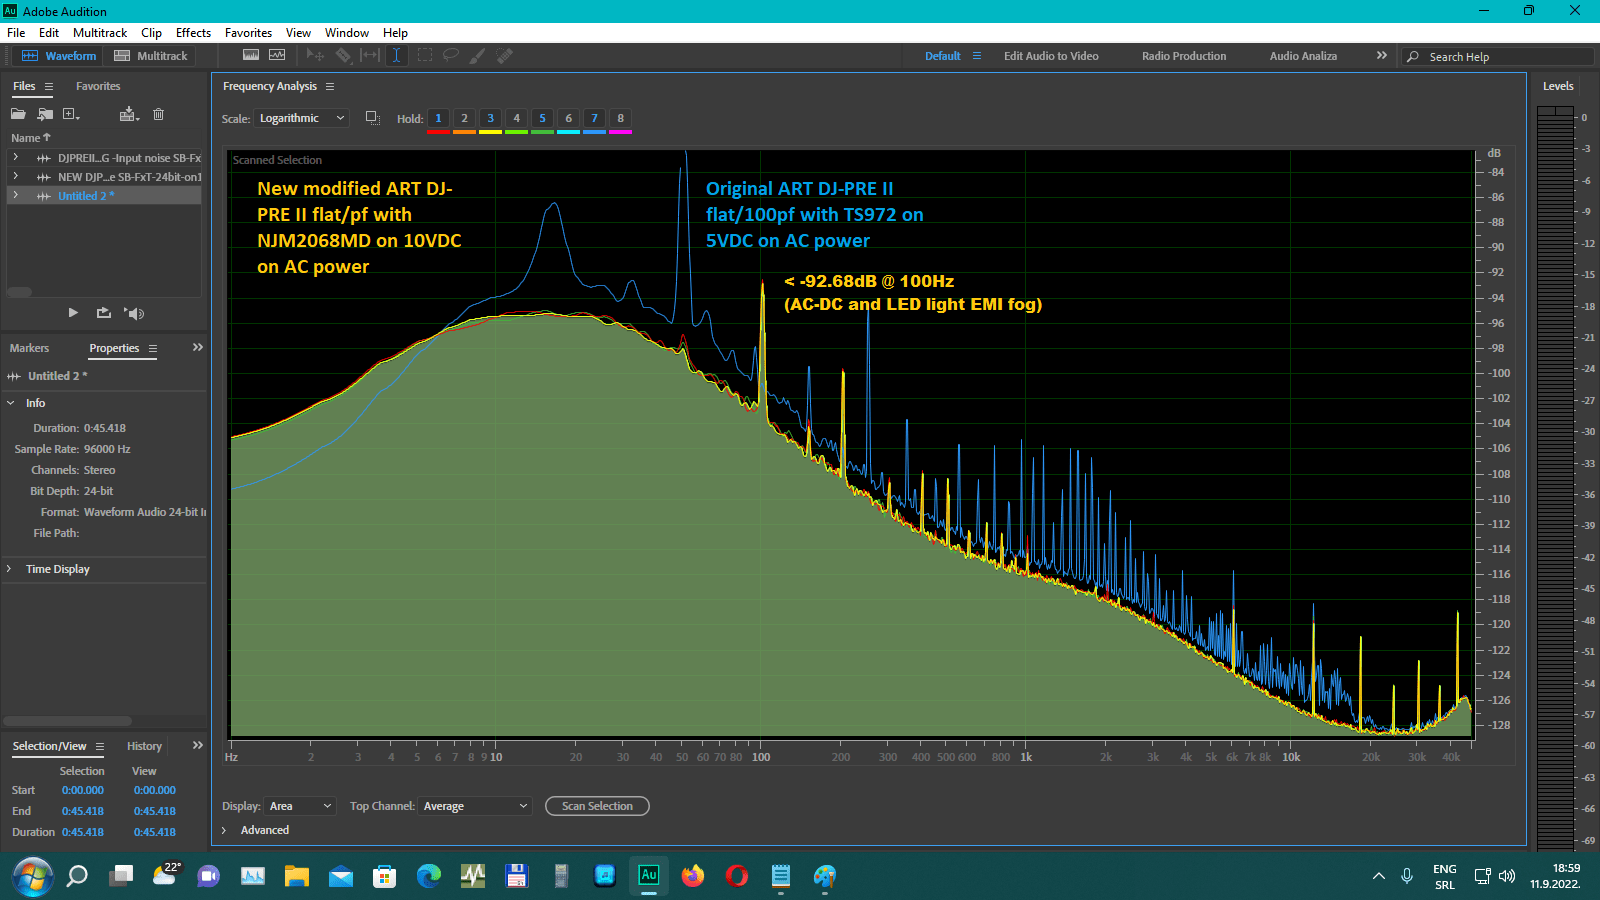Viewport: 1600px width, 900px height.
Task: Toggle Hold button 5
Action: point(542,118)
